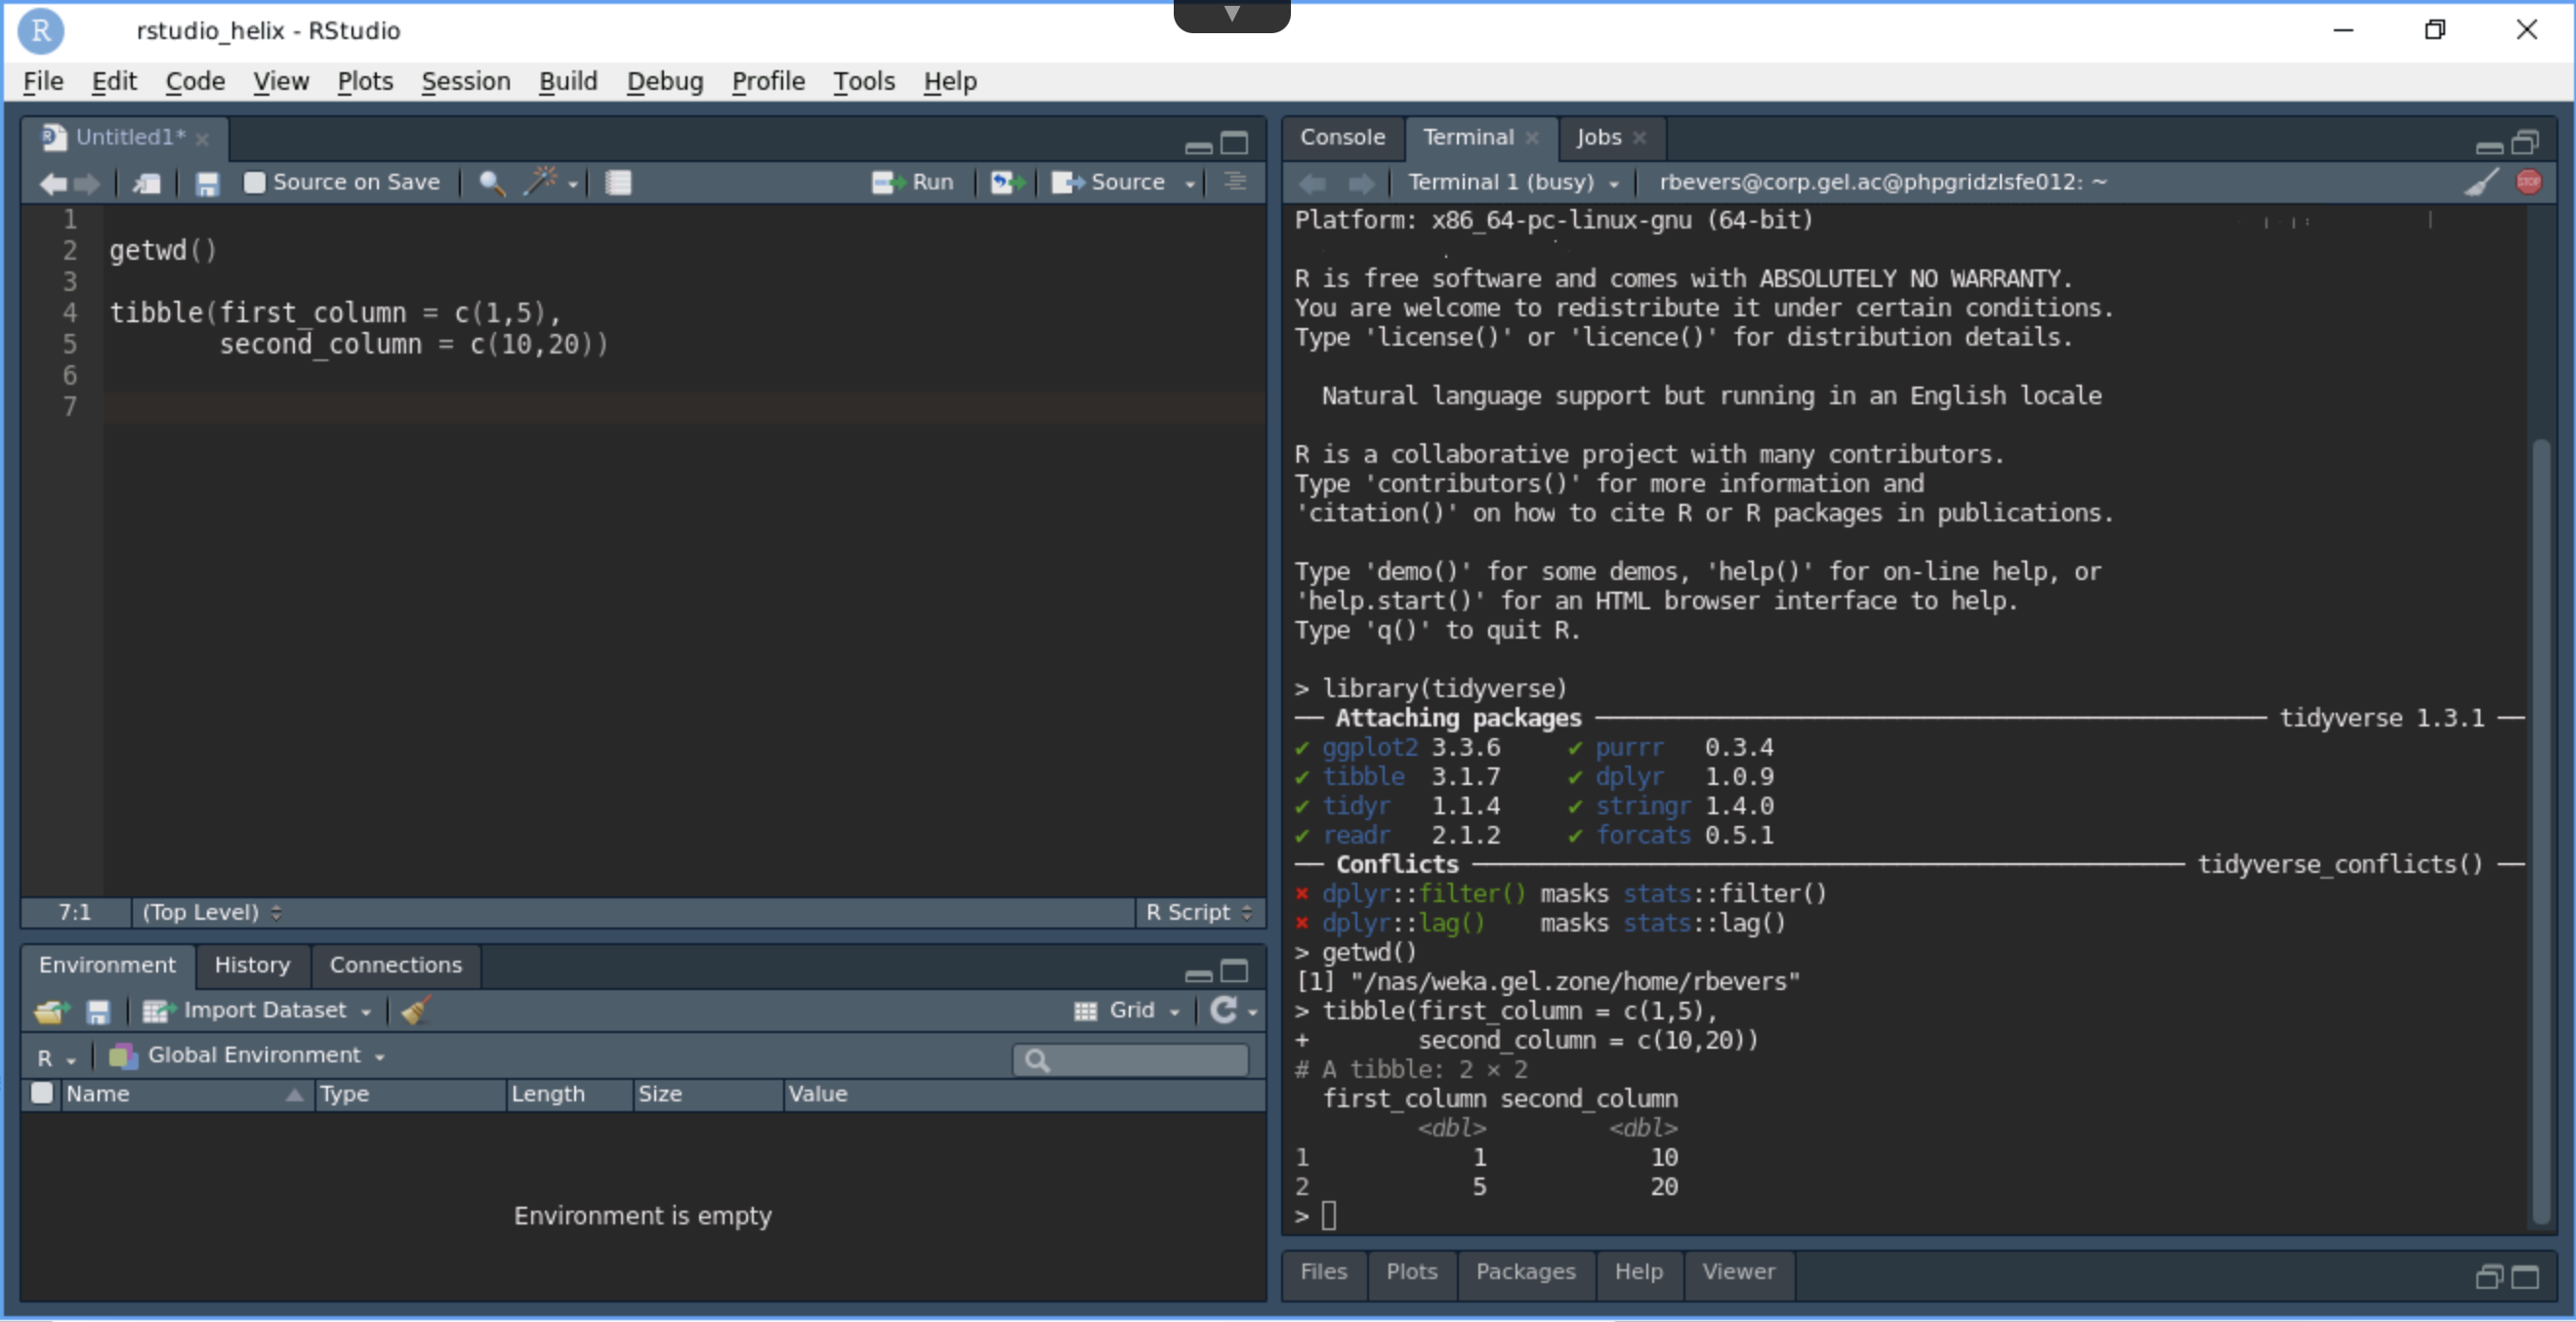Expand the Import Dataset menu
This screenshot has height=1322, width=2576.
257,1011
